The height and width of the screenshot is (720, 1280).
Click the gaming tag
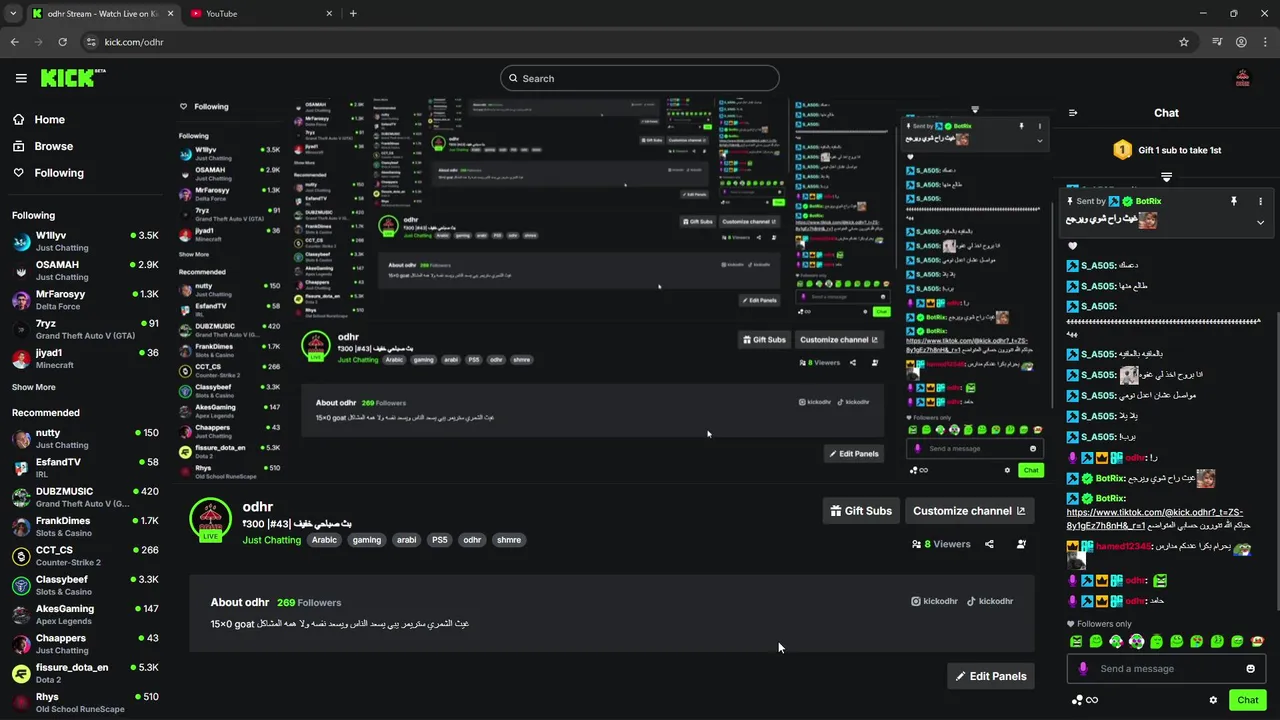click(x=367, y=540)
